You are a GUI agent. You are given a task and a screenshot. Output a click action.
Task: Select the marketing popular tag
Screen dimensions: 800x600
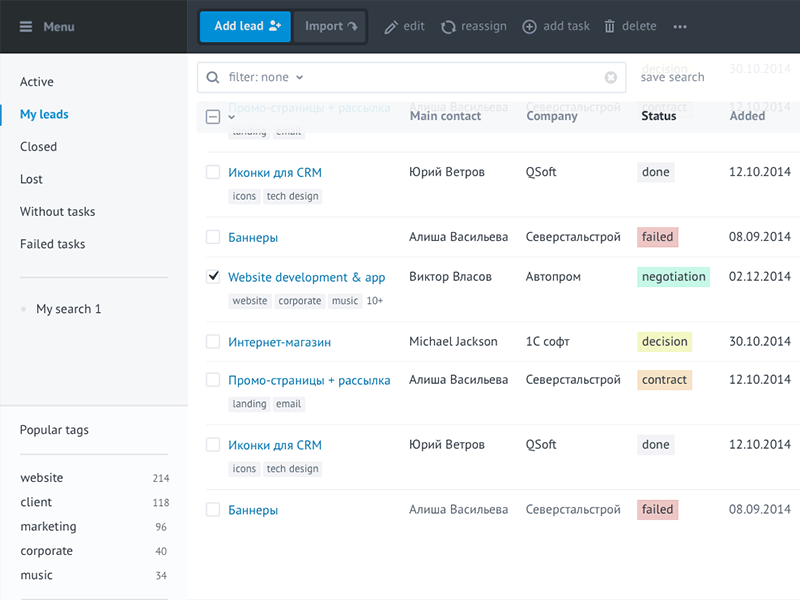pos(48,527)
